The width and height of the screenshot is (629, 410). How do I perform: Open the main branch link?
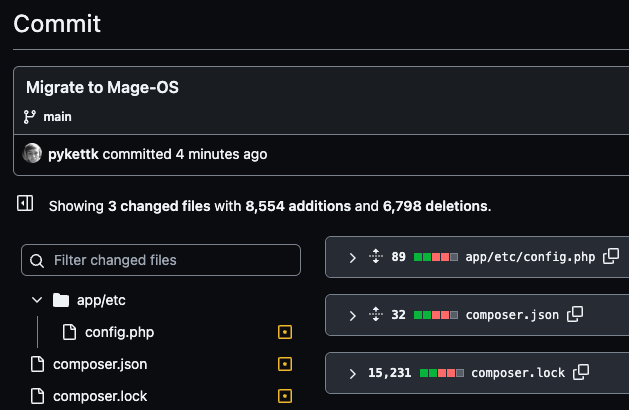tap(57, 117)
